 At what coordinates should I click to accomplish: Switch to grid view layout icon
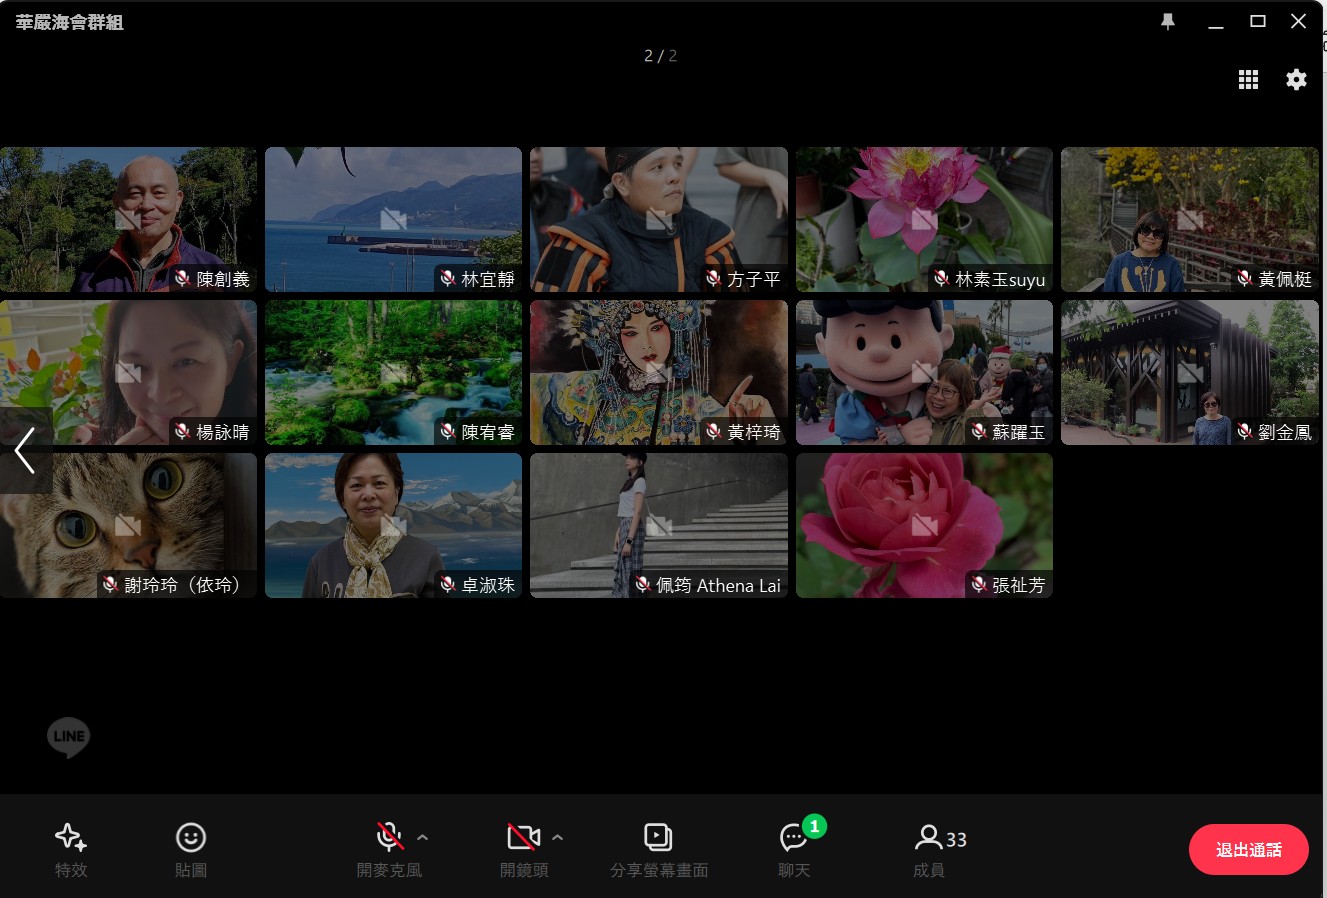[x=1248, y=80]
